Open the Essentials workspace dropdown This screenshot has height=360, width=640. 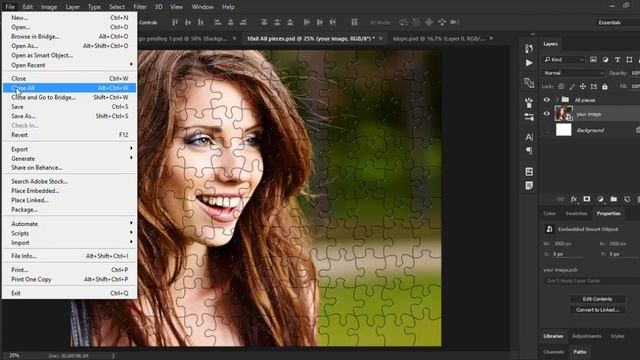pos(617,22)
